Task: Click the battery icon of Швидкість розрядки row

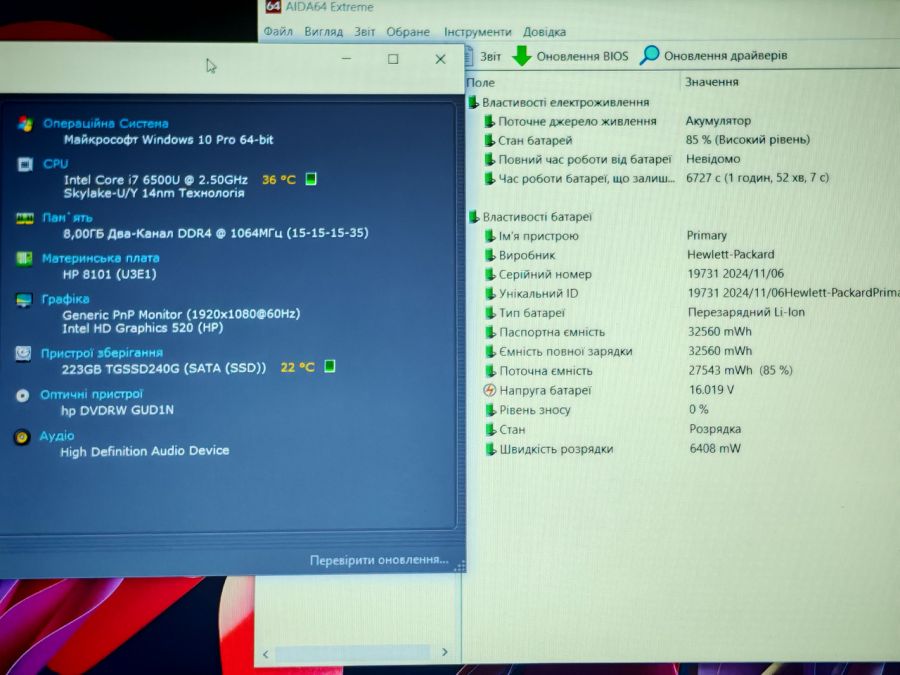Action: (490, 449)
